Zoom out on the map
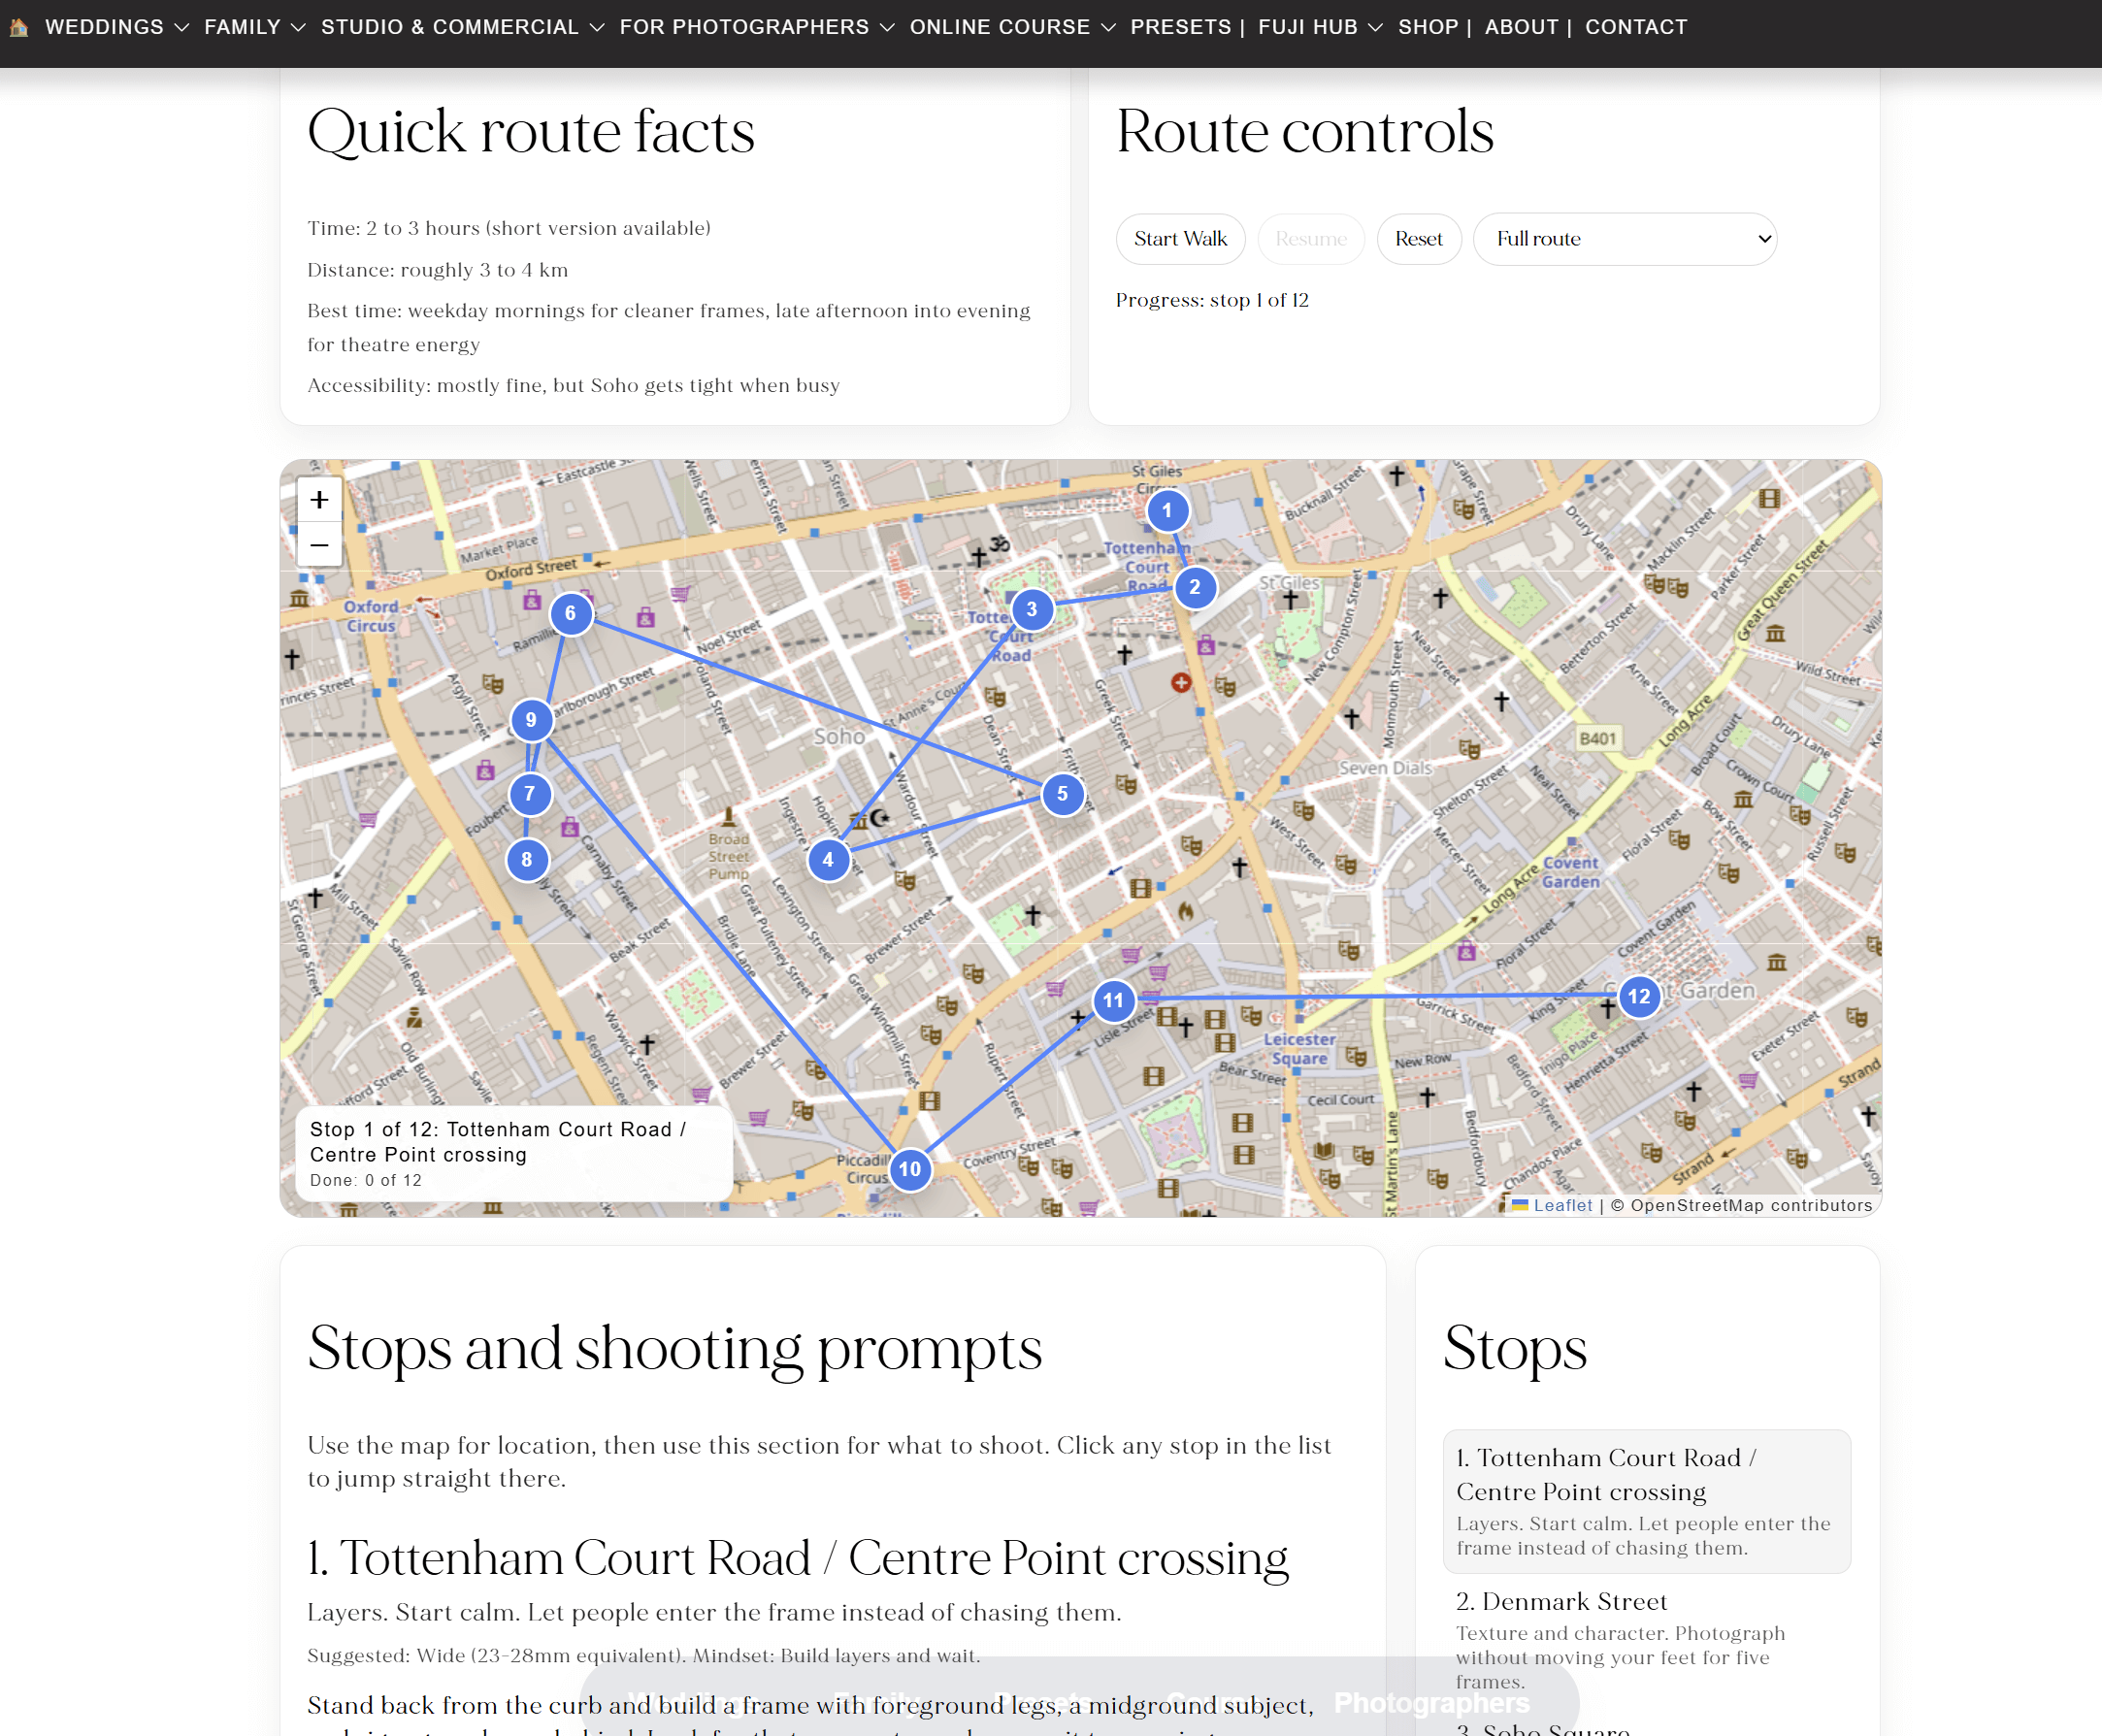 point(319,546)
